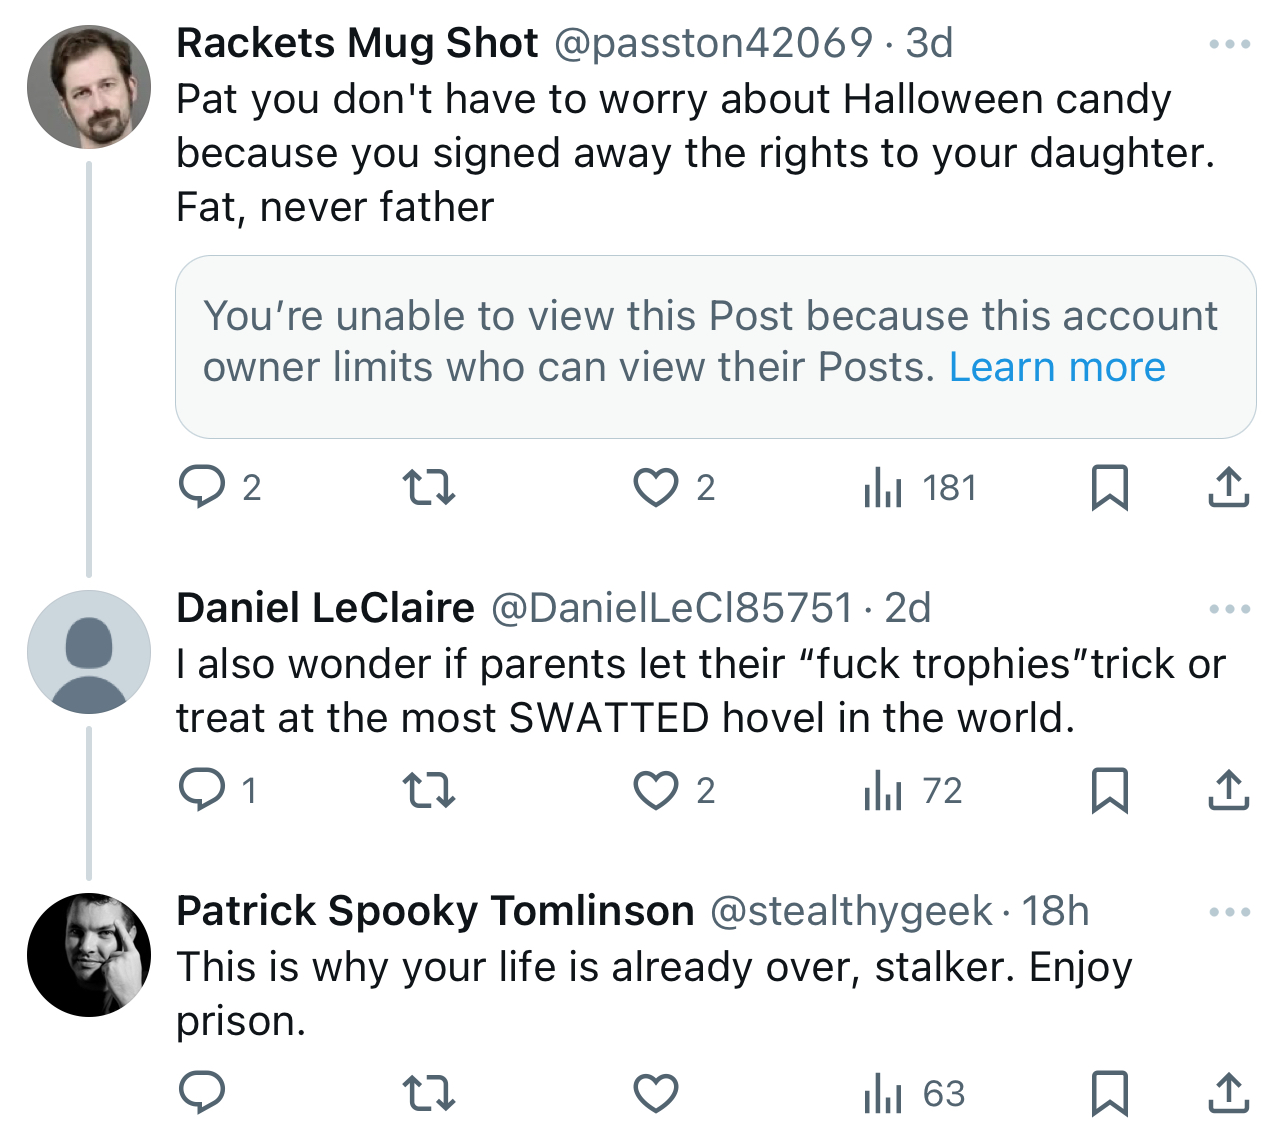Viewport: 1284px width, 1139px height.
Task: Reply to Patrick Spooky Tomlinson's post
Action: click(202, 1094)
